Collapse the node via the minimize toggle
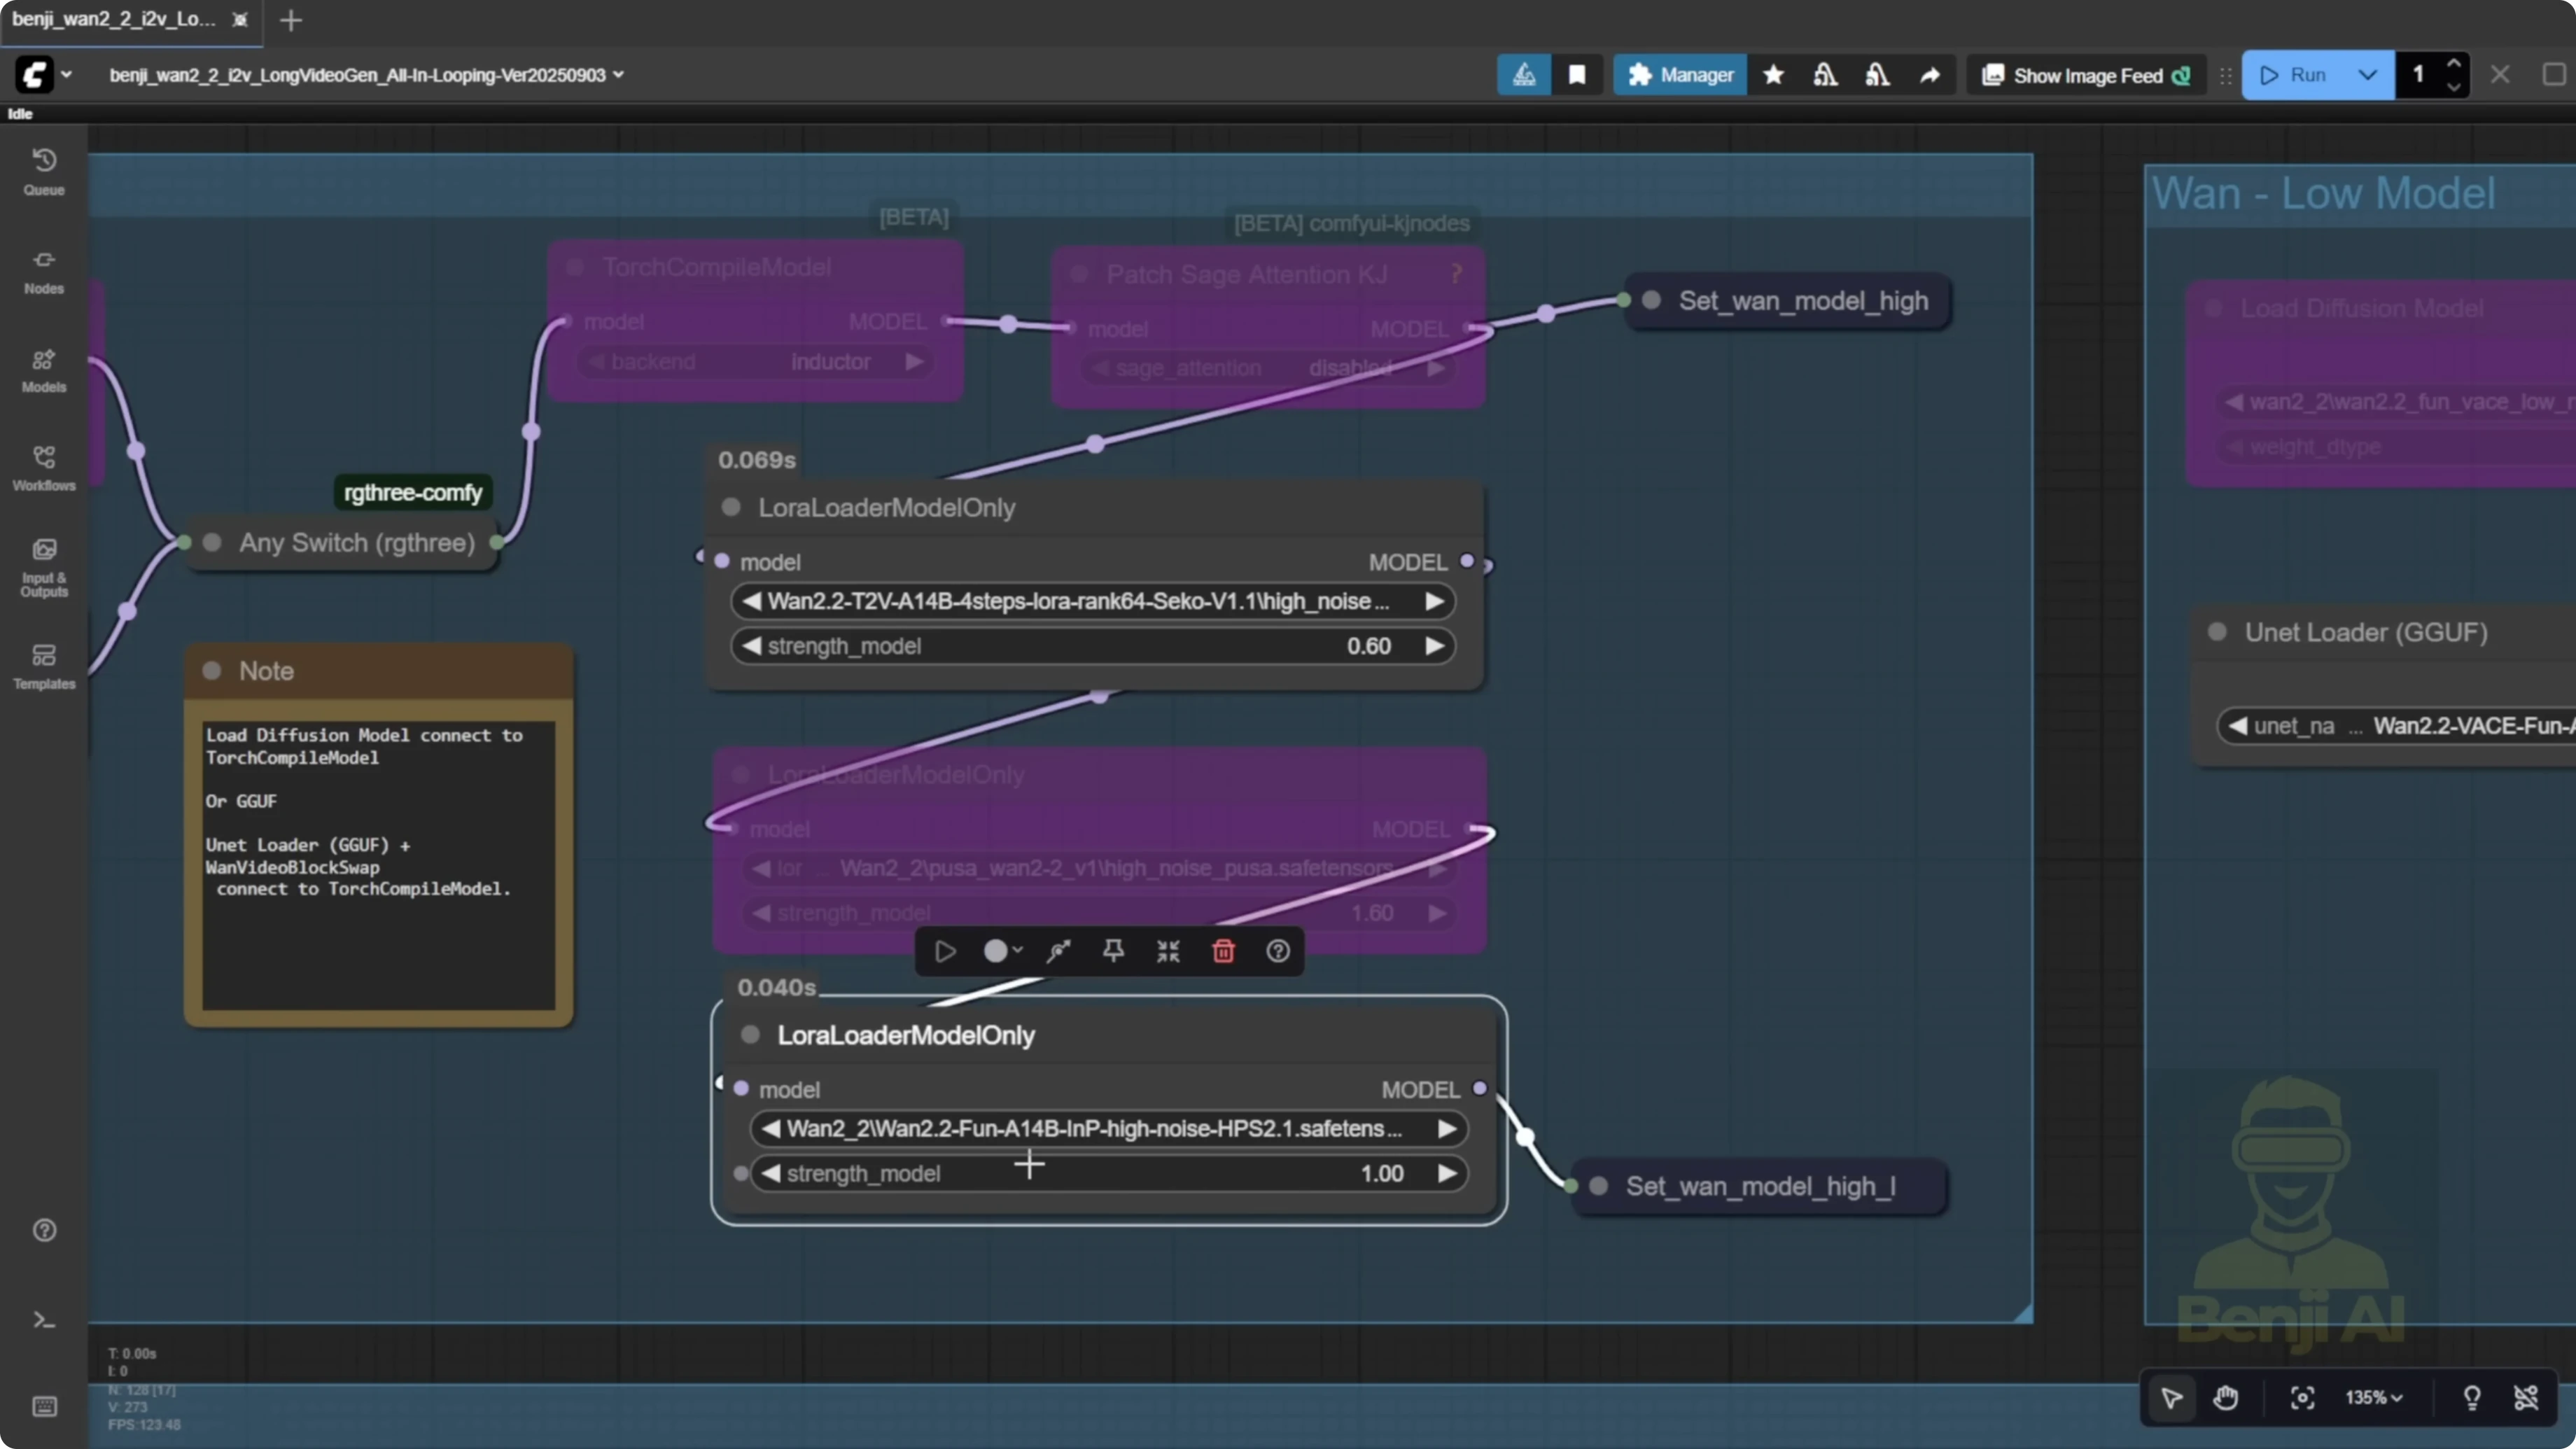Viewport: 2576px width, 1449px height. (x=1167, y=951)
